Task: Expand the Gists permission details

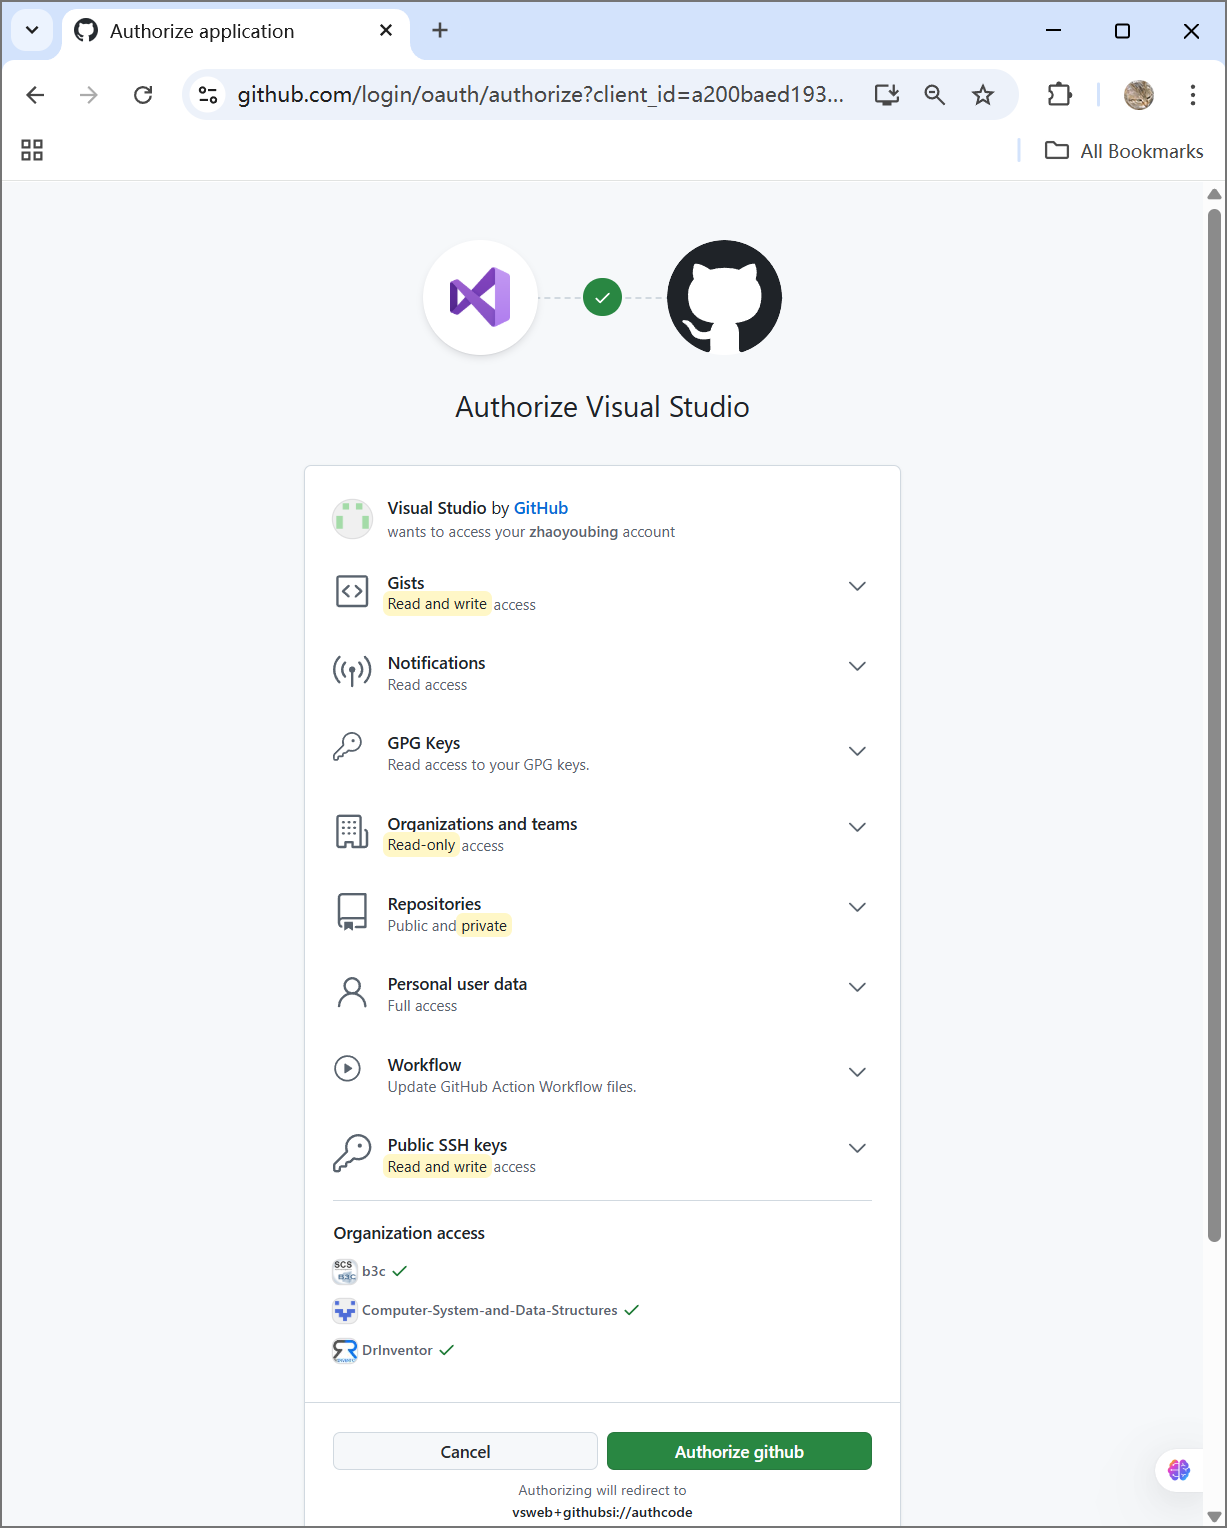Action: pyautogui.click(x=857, y=586)
